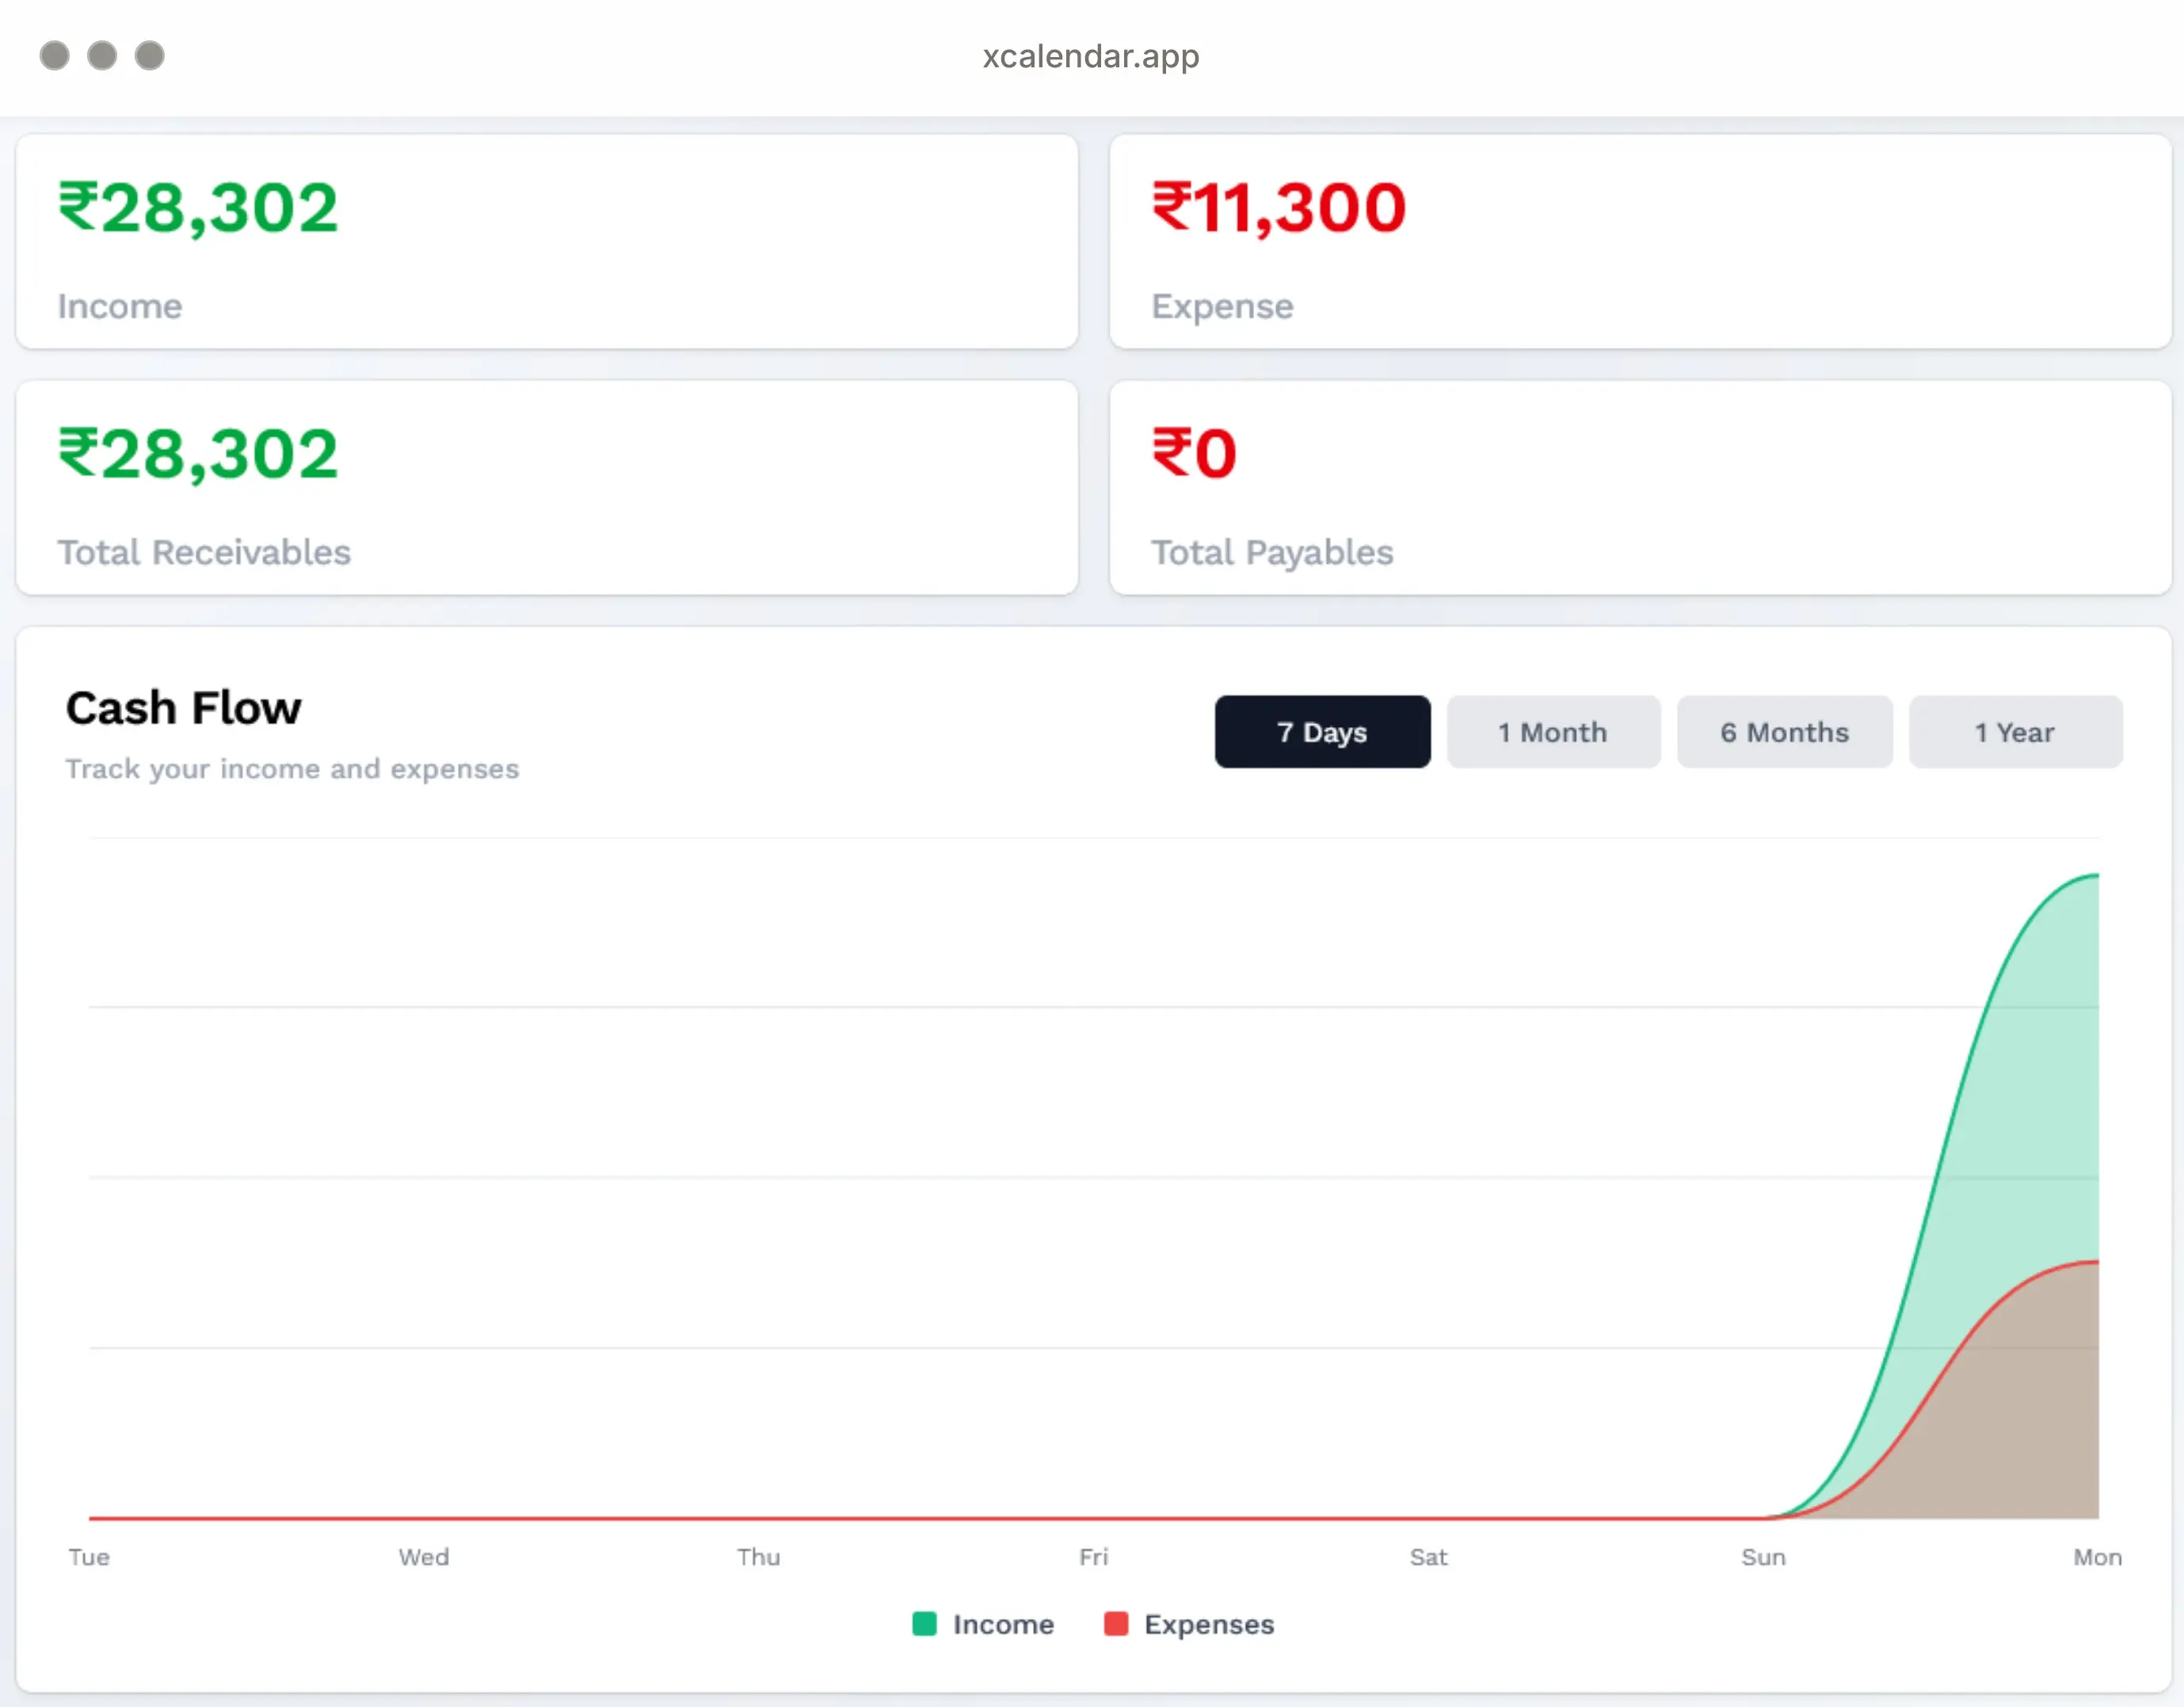The image size is (2184, 1707).
Task: Open the Expense summary card
Action: click(1640, 242)
